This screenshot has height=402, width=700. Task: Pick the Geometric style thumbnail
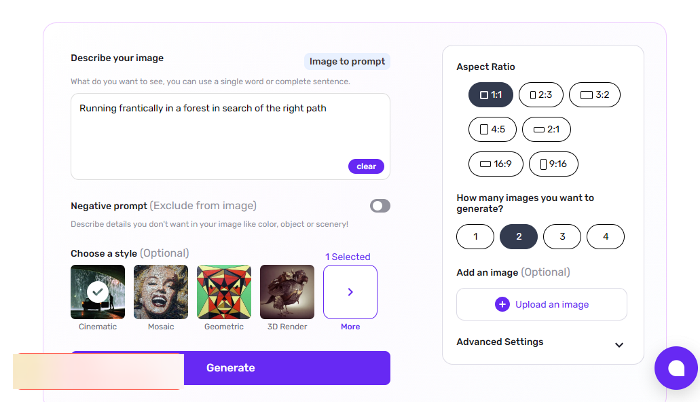(223, 292)
